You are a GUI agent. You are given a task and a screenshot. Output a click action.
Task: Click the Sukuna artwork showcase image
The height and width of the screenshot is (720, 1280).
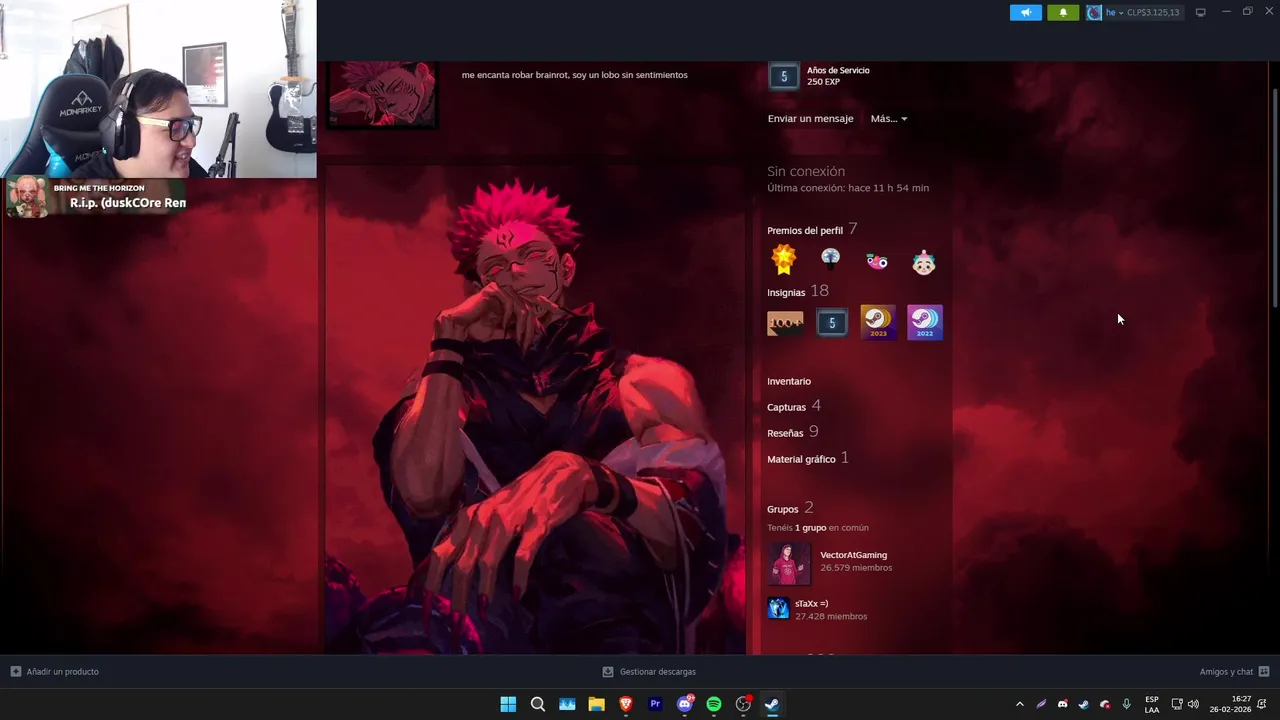(x=535, y=410)
